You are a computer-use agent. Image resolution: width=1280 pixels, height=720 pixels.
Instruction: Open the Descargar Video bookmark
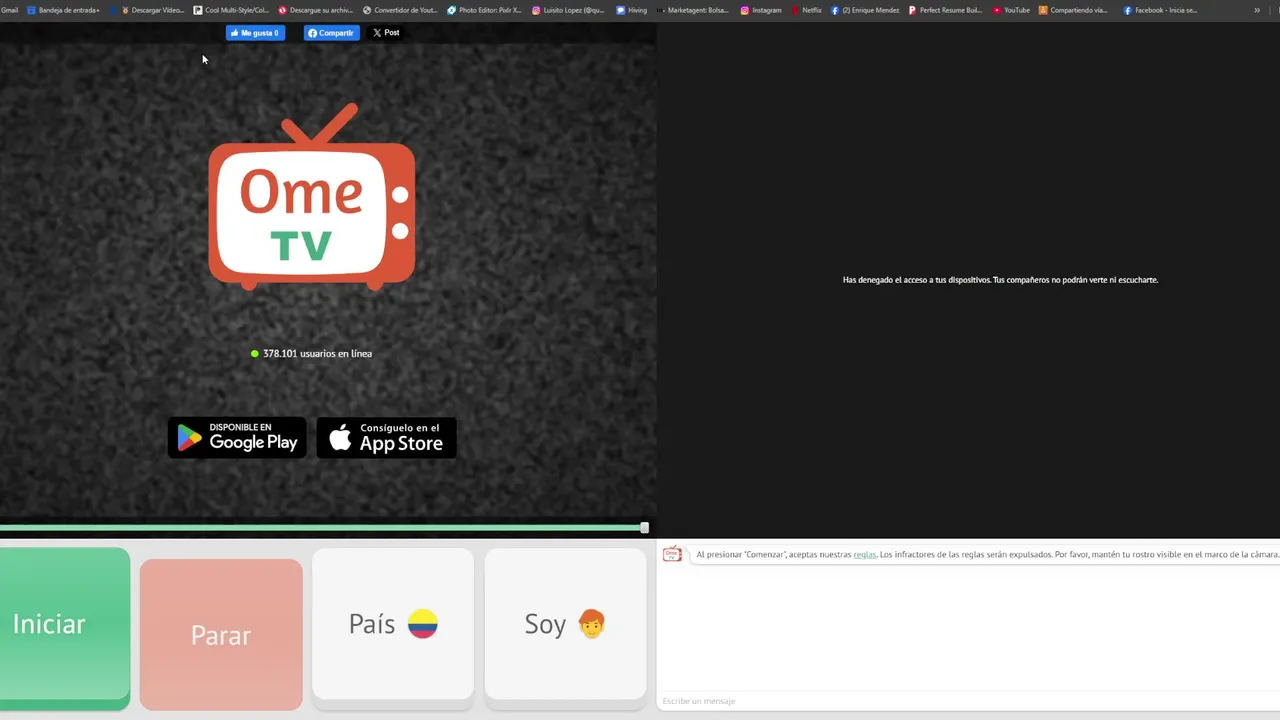153,10
